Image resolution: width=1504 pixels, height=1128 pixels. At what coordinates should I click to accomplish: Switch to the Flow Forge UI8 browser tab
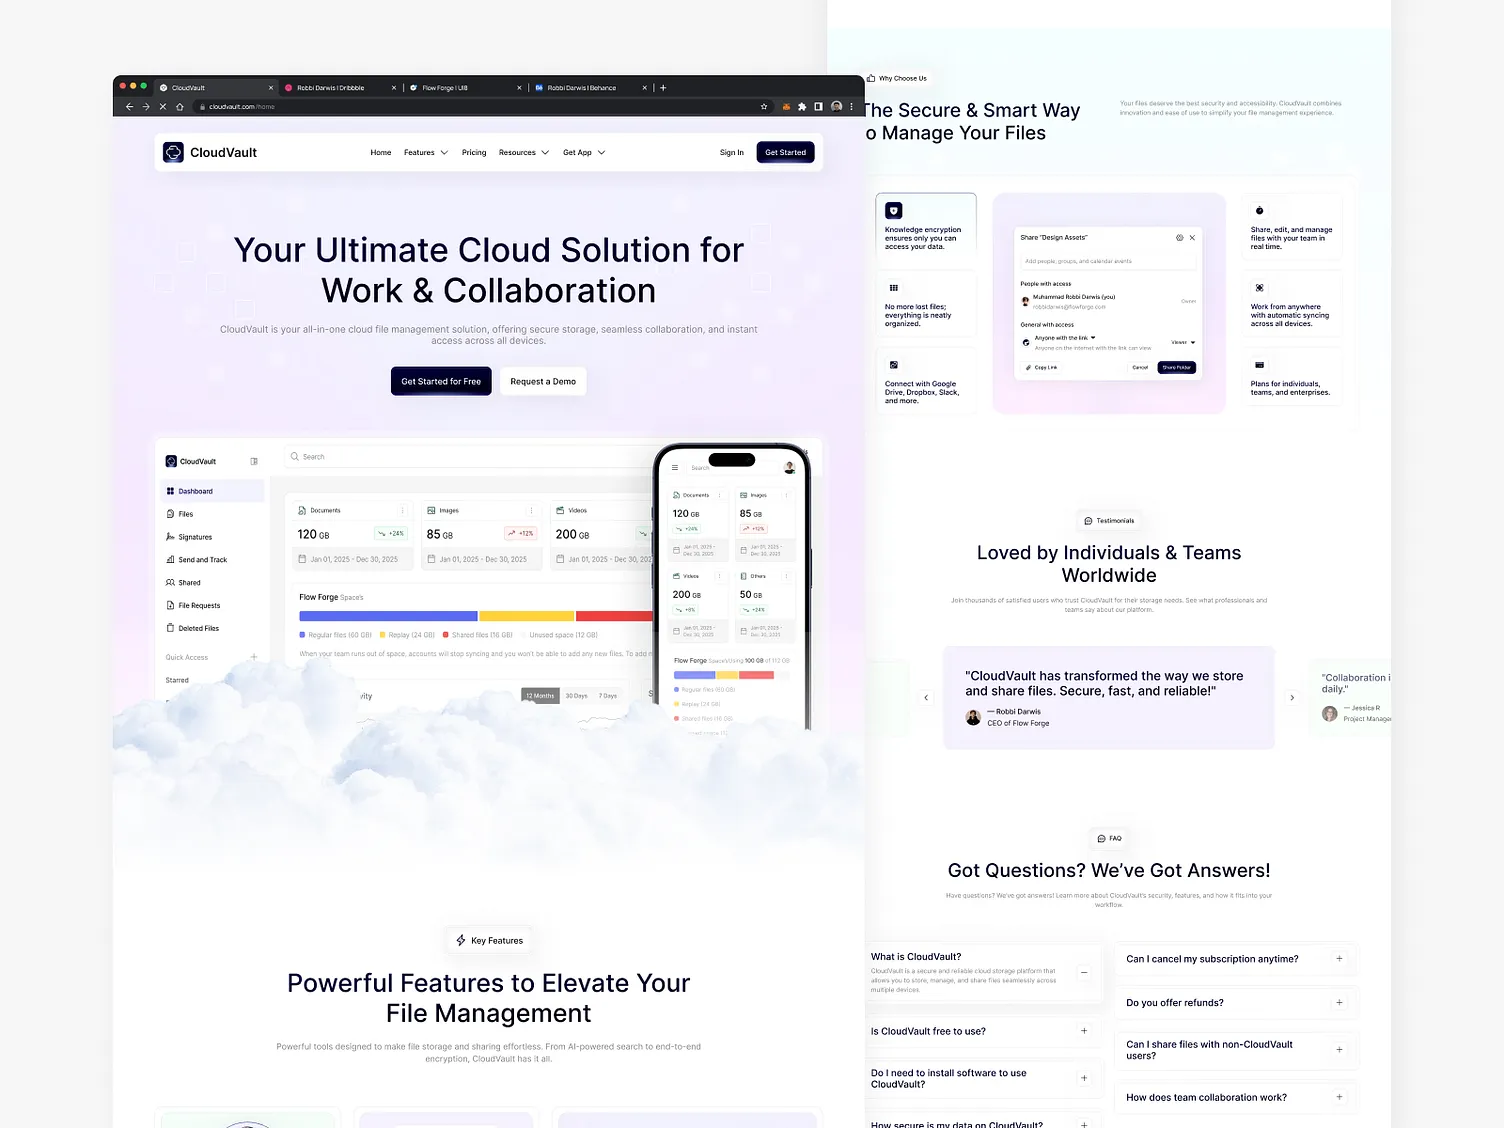(x=465, y=88)
